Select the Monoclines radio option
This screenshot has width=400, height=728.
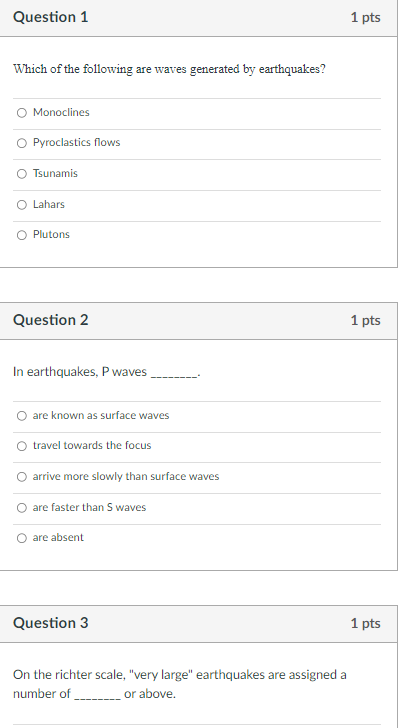coord(22,113)
